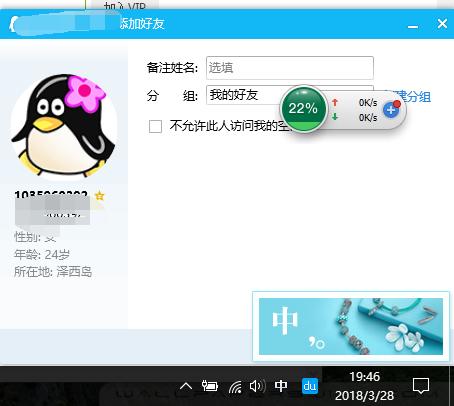Click the green download arrow on speed widget
The width and height of the screenshot is (454, 406).
pyautogui.click(x=335, y=117)
